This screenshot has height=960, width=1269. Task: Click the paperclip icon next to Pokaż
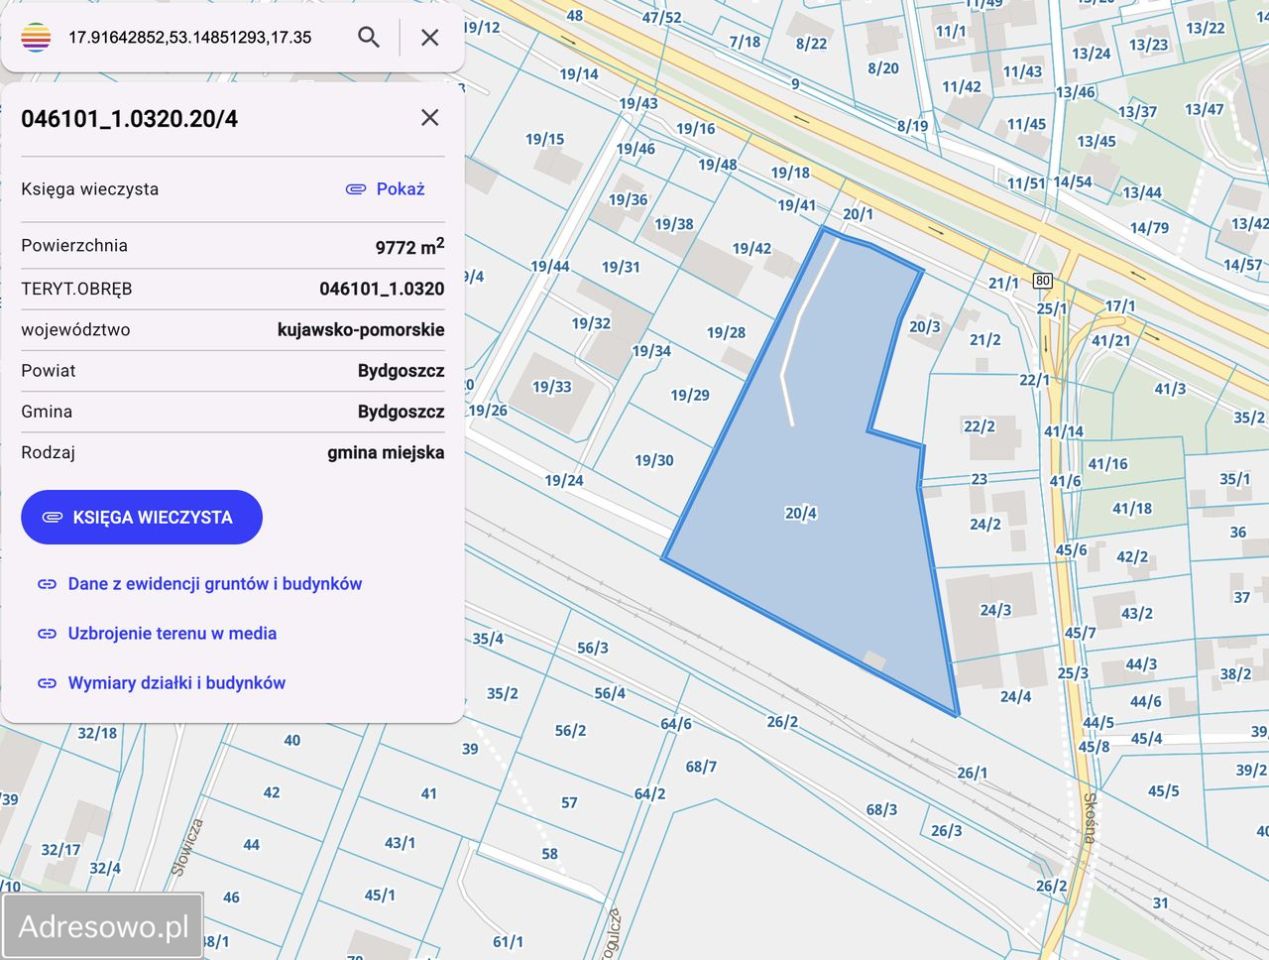(355, 188)
